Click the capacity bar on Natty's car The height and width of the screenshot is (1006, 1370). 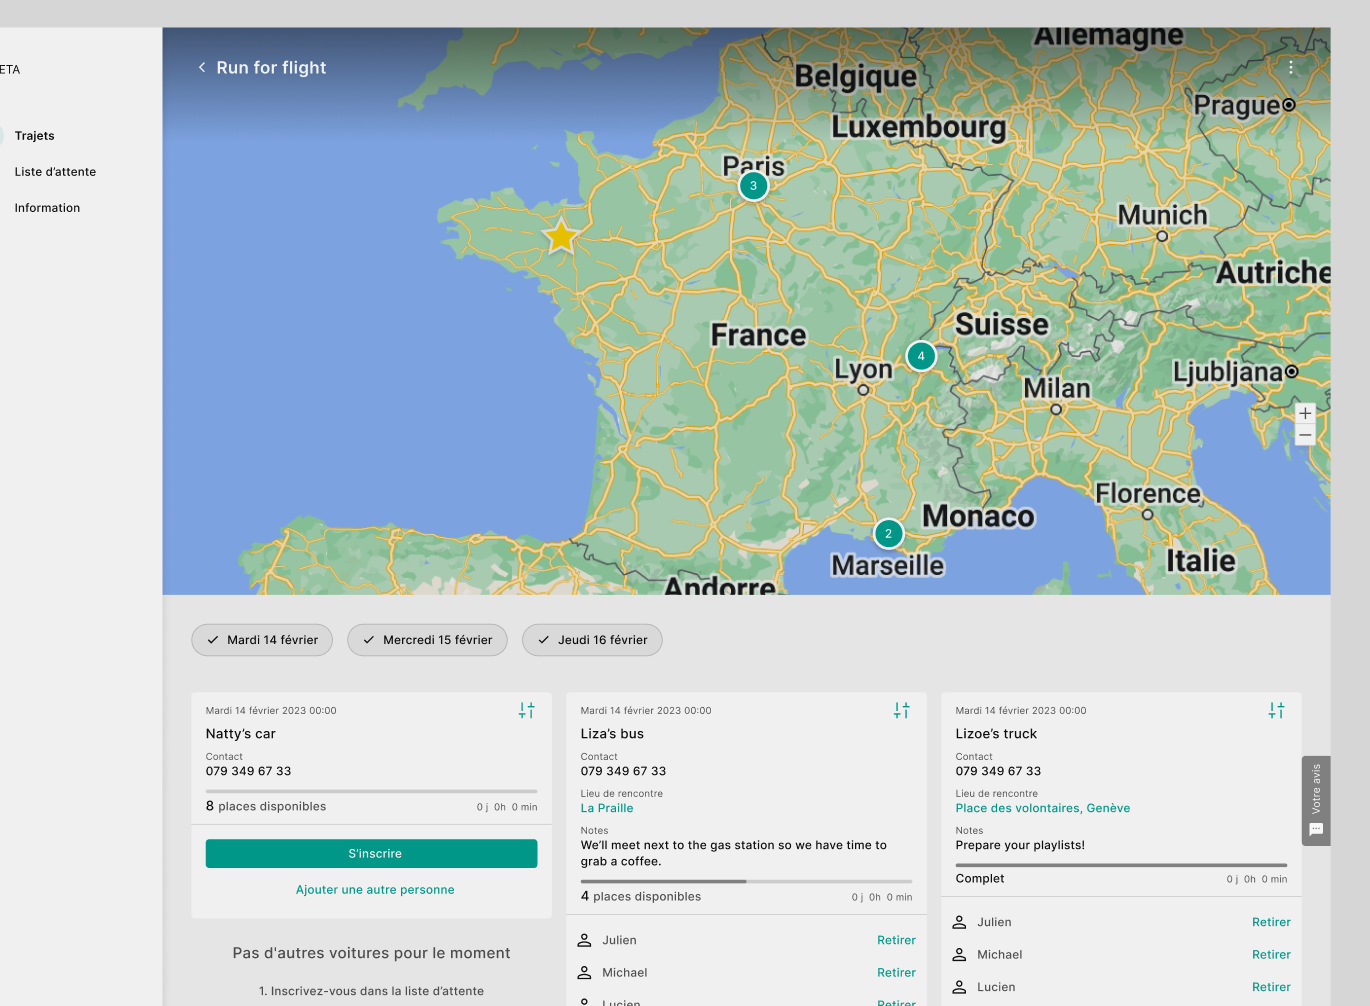click(x=372, y=791)
